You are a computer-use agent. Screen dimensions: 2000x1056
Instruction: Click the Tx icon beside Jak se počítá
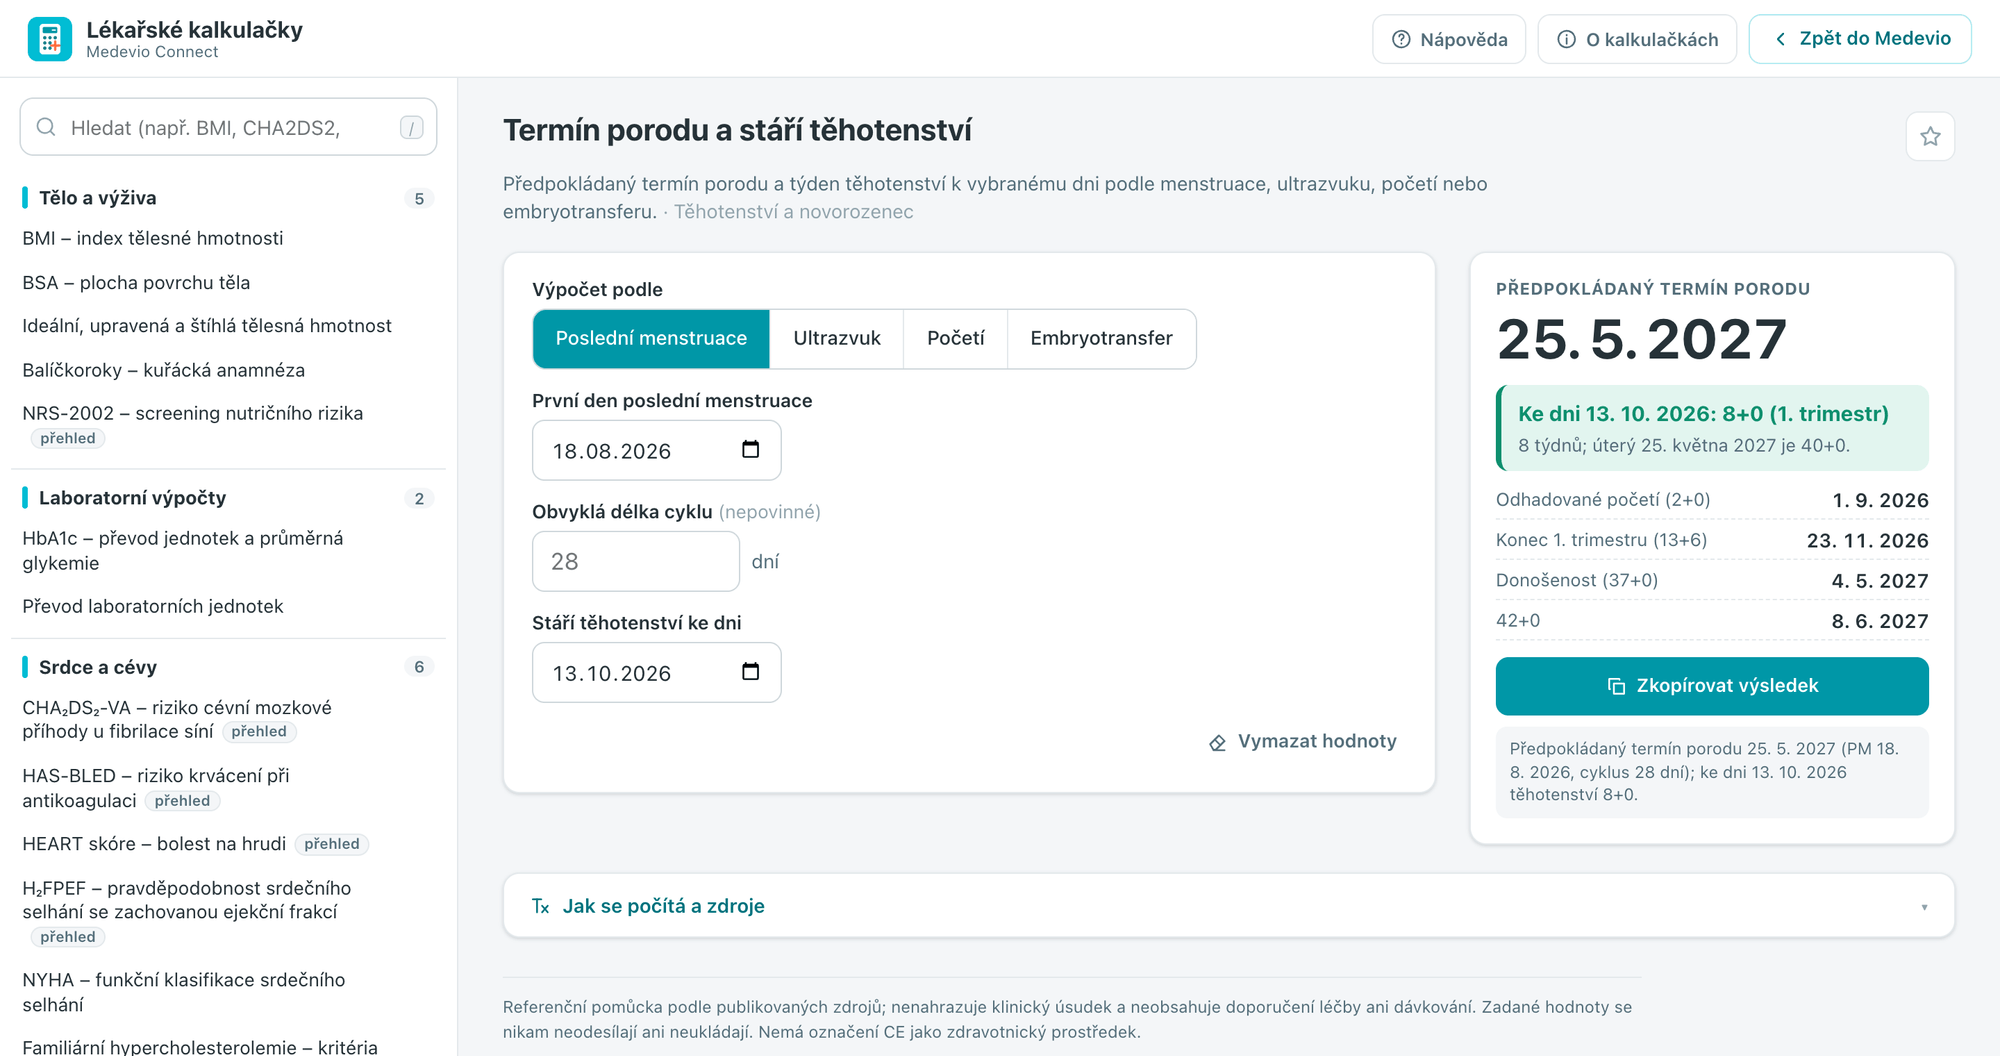click(541, 906)
